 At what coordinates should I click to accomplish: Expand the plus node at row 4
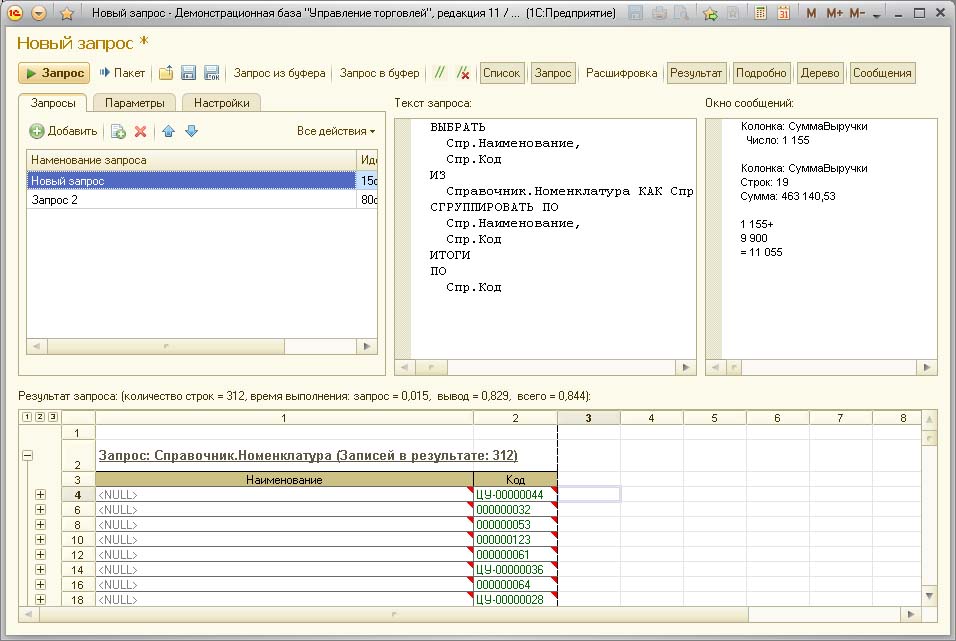coord(40,494)
